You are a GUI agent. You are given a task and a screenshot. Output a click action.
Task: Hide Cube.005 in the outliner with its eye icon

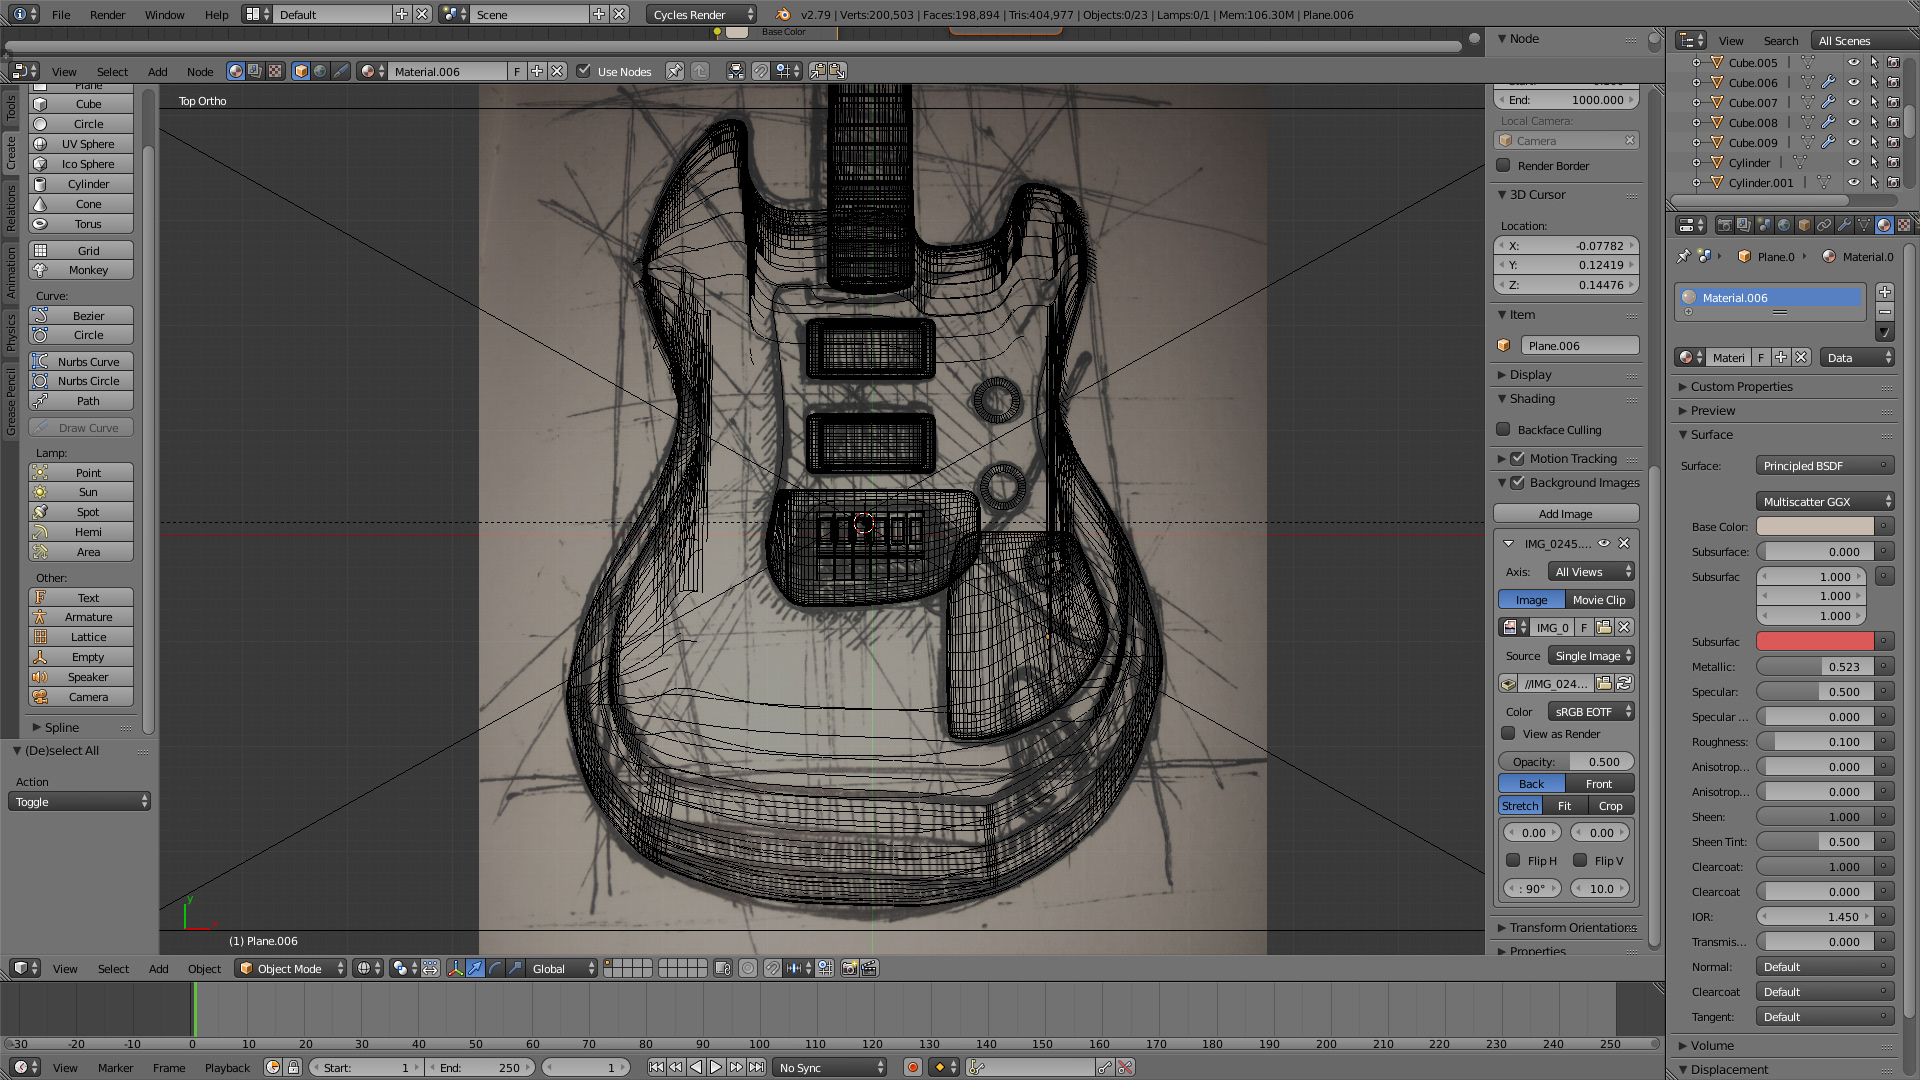(x=1853, y=62)
